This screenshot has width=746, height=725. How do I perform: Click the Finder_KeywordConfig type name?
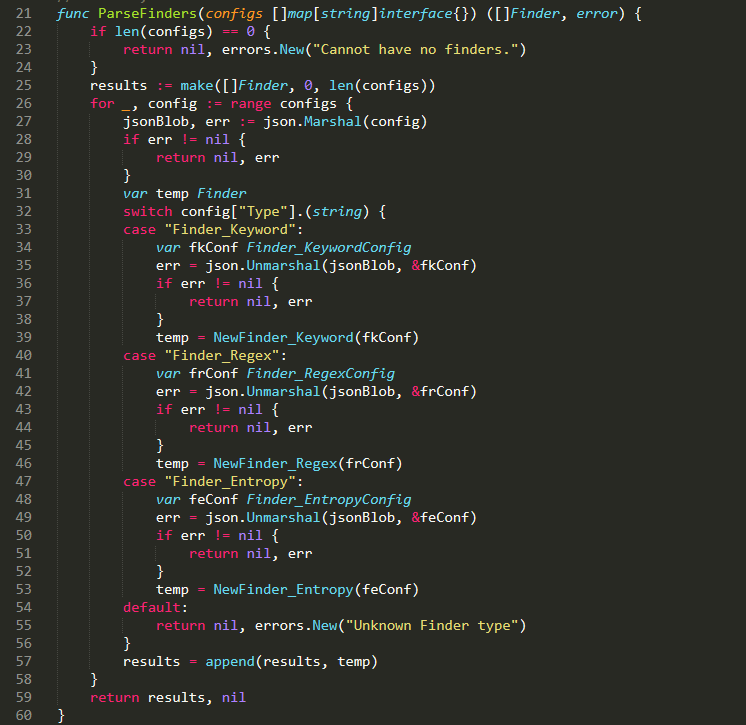(x=329, y=247)
